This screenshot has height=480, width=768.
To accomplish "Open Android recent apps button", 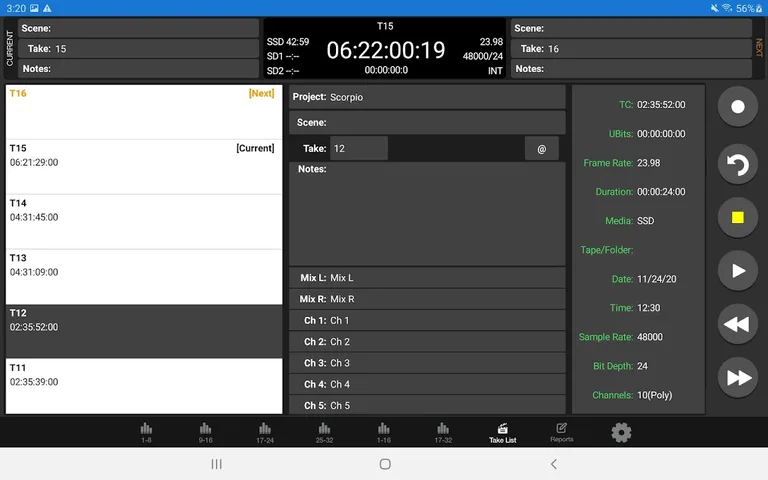I will coord(216,463).
